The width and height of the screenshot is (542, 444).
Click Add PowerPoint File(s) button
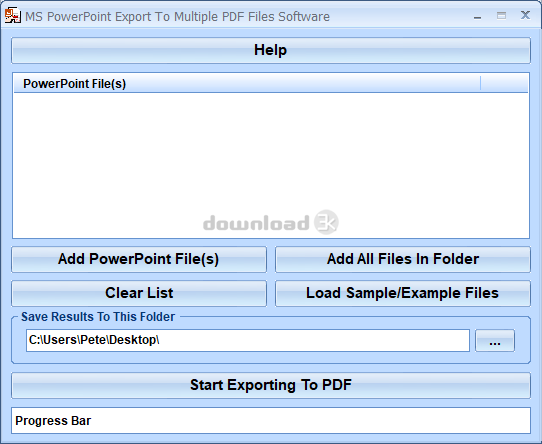(139, 259)
